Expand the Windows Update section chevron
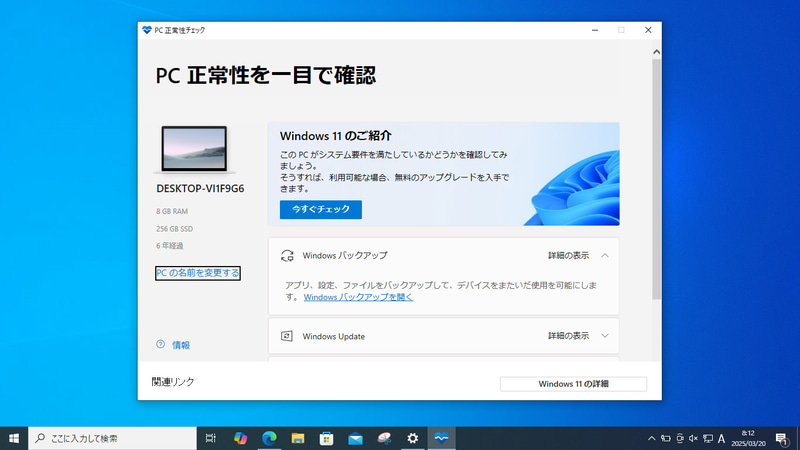 [x=605, y=336]
